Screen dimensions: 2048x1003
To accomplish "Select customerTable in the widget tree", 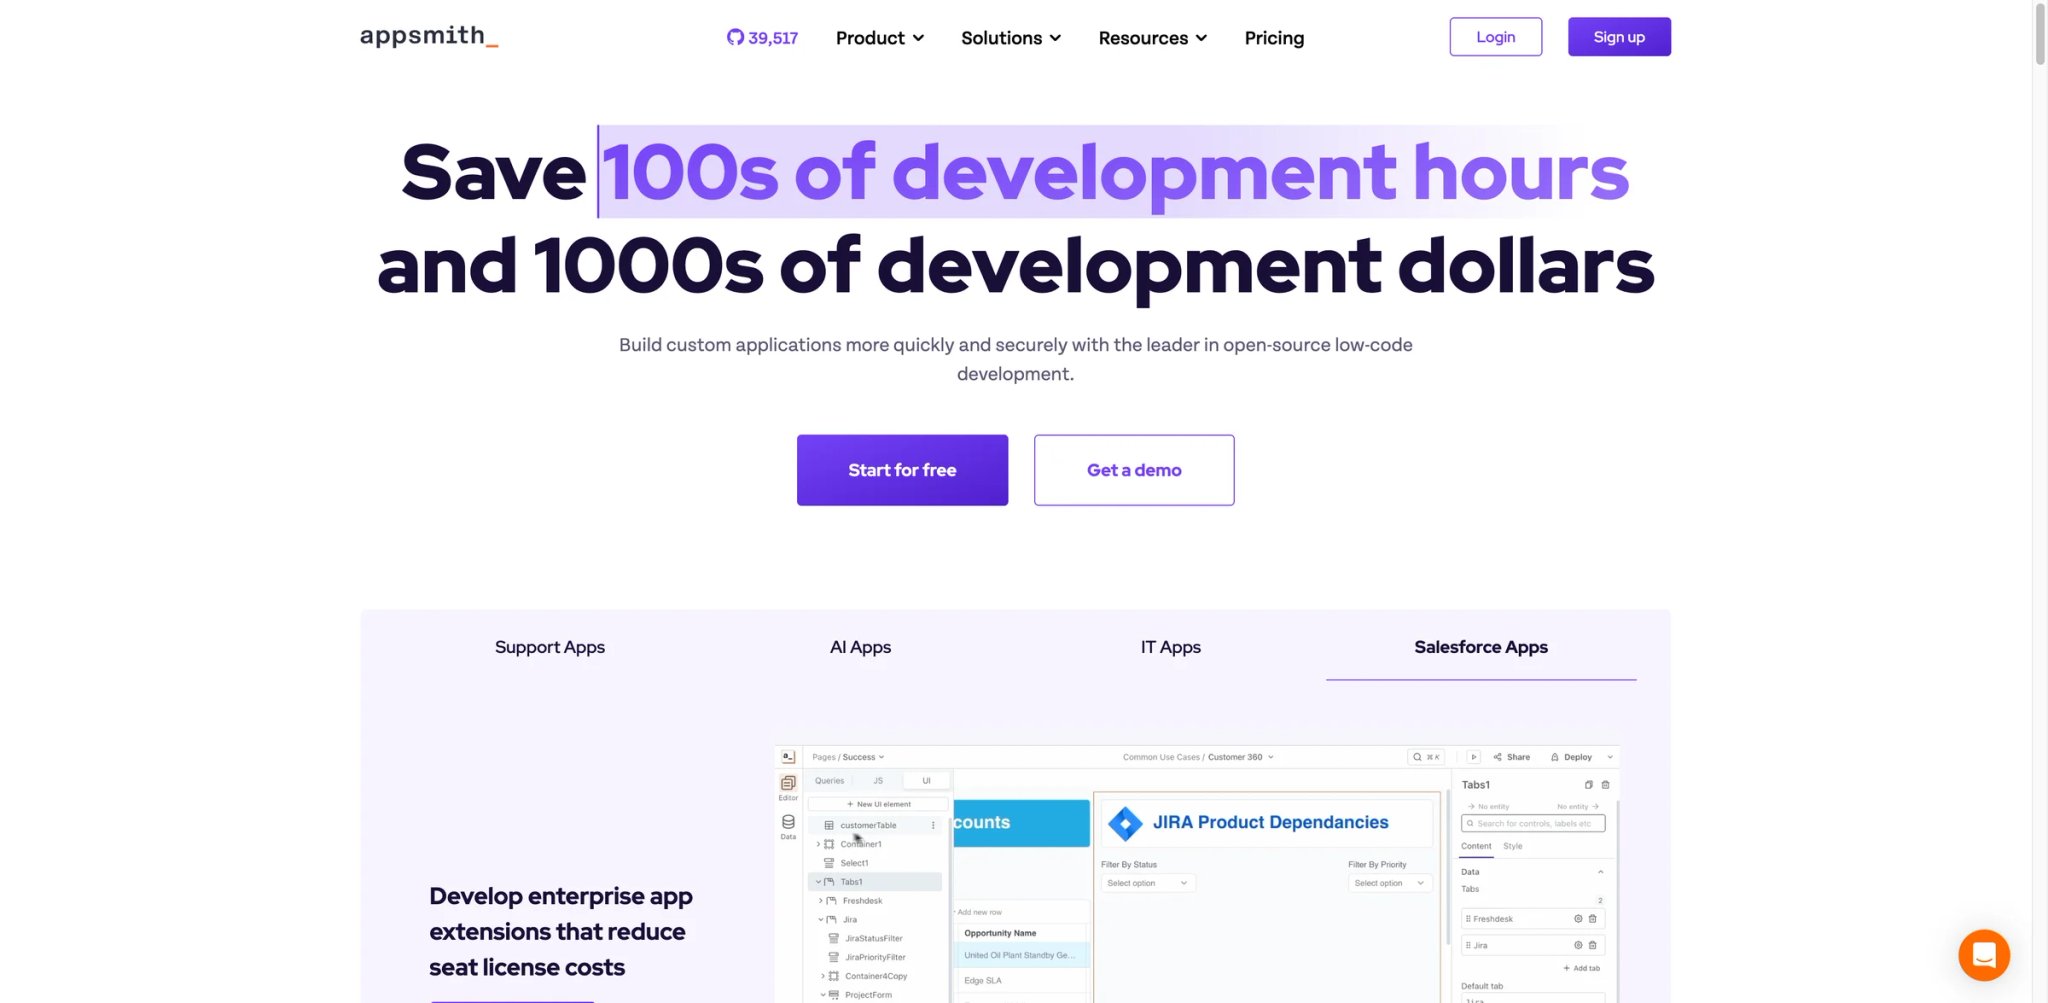I will tap(868, 825).
